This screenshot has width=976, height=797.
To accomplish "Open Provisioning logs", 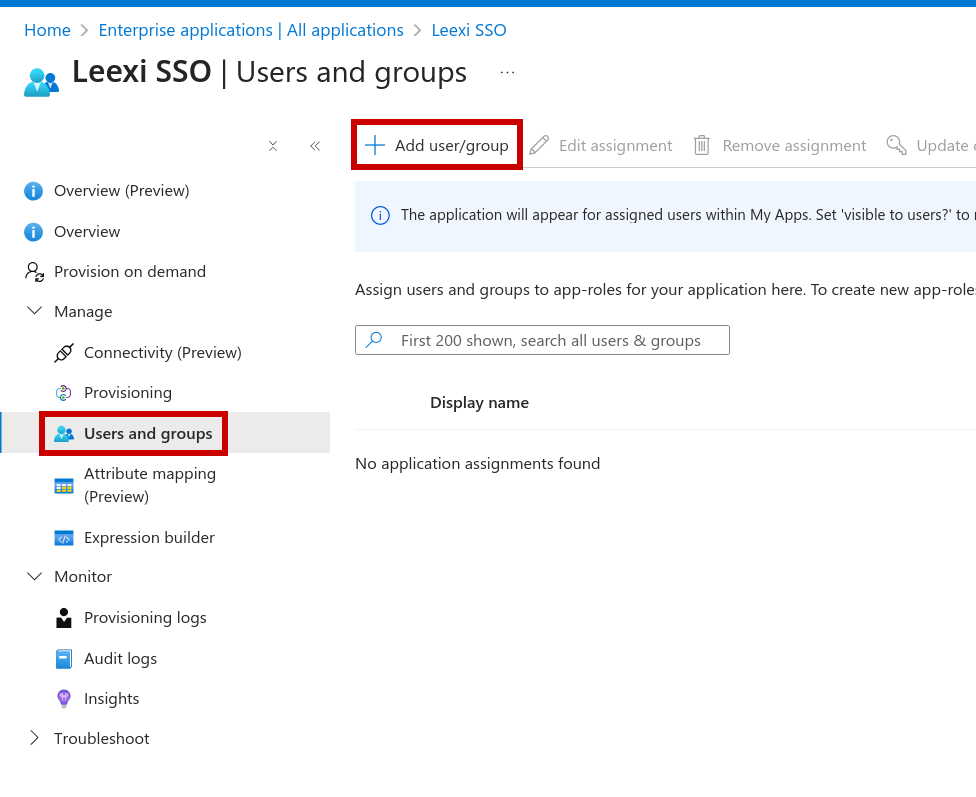I will [145, 618].
